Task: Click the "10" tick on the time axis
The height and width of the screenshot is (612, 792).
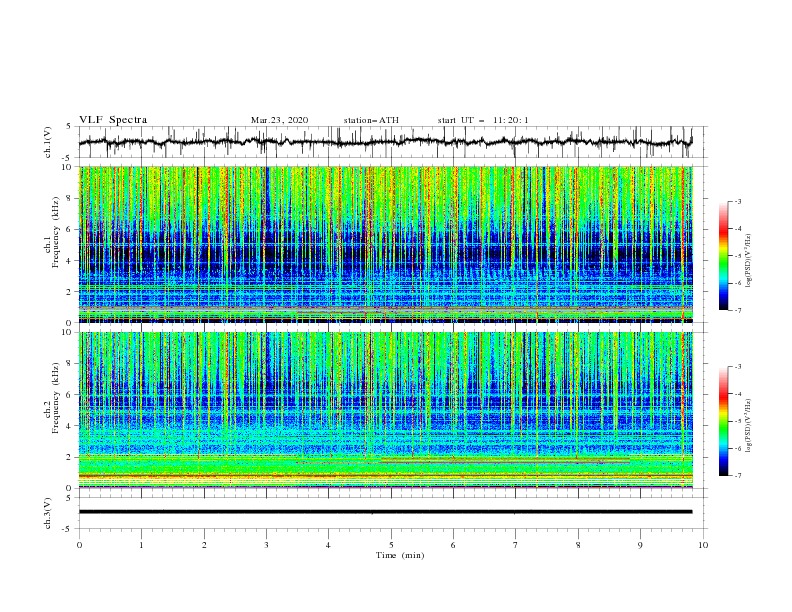Action: (703, 545)
